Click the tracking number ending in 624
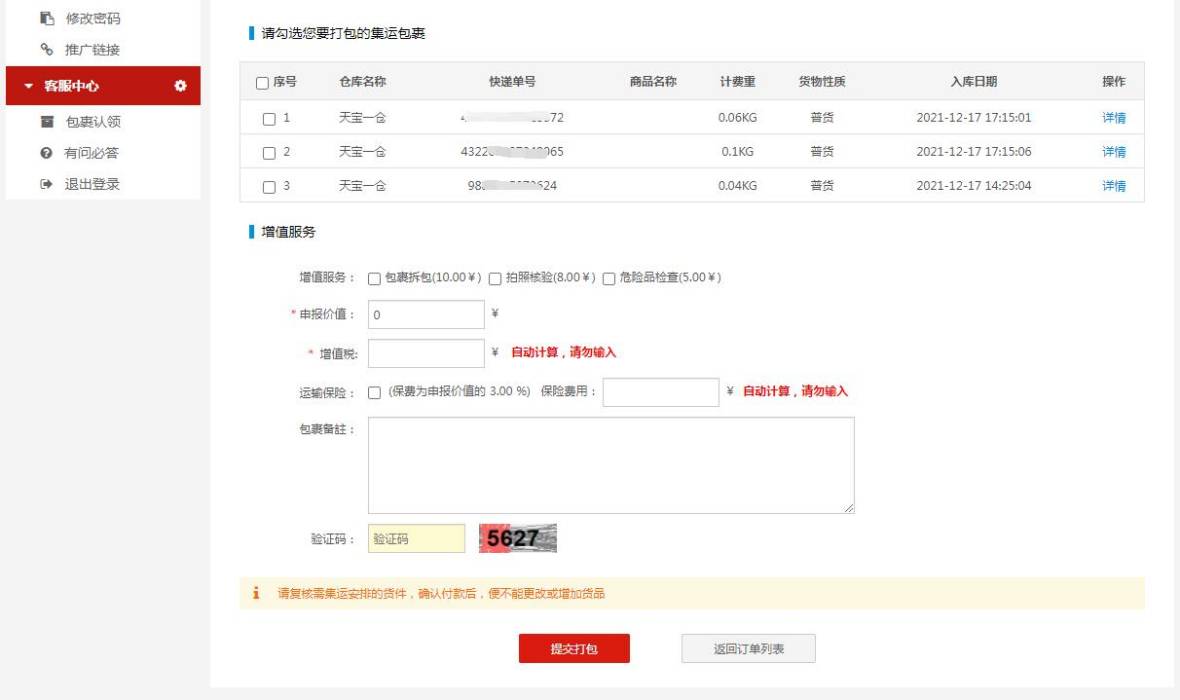The width and height of the screenshot is (1180, 700). pos(512,185)
